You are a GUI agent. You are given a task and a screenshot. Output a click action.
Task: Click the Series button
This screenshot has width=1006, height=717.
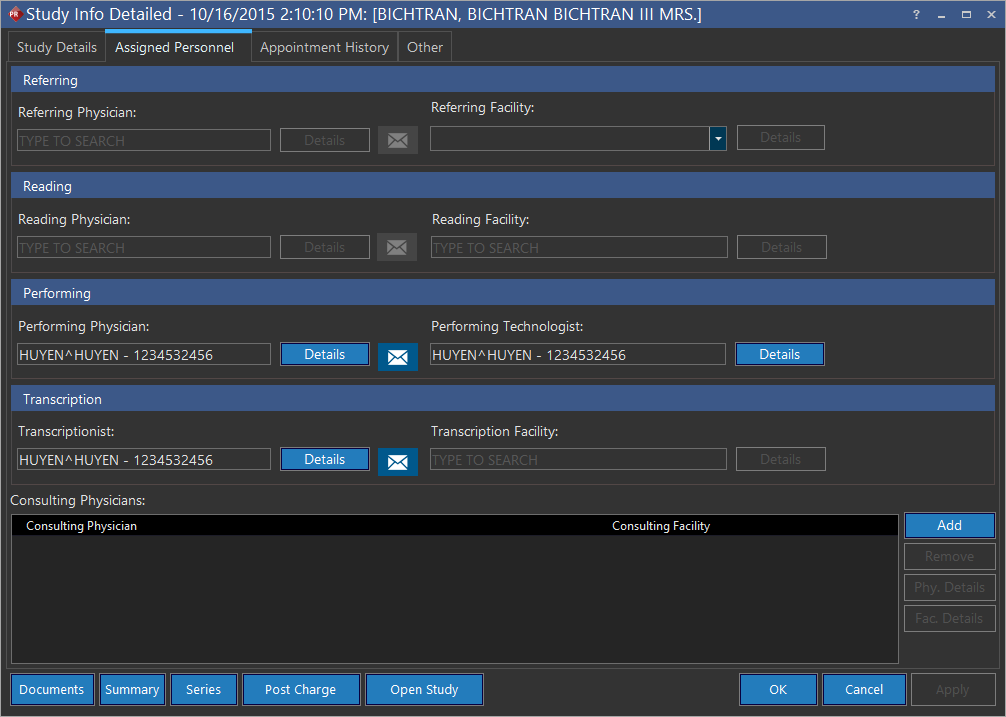203,689
